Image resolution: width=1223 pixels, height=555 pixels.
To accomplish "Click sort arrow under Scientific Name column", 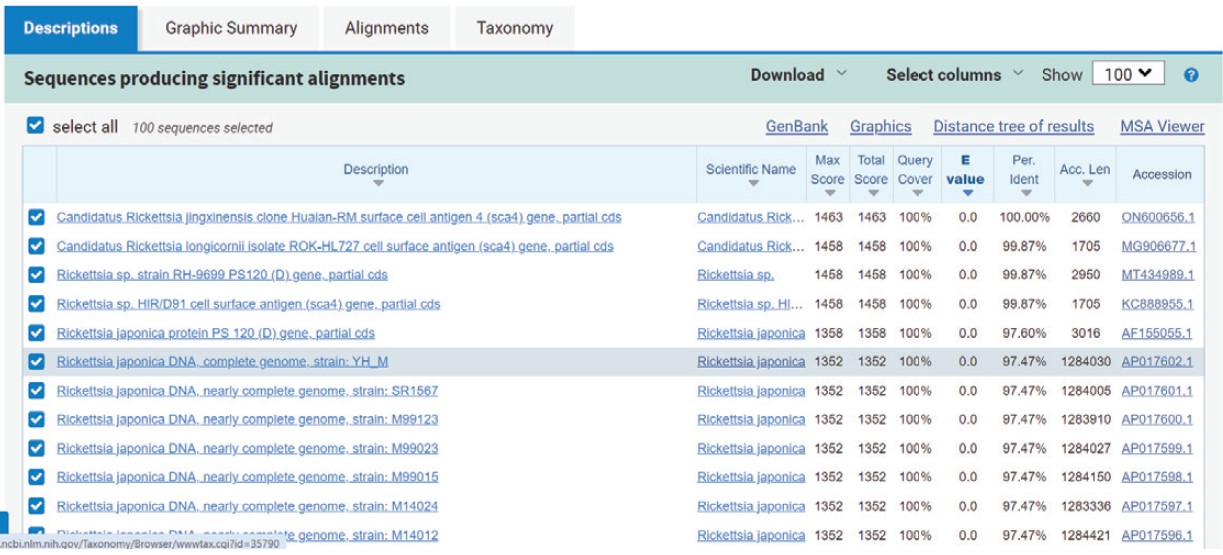I will pyautogui.click(x=751, y=184).
